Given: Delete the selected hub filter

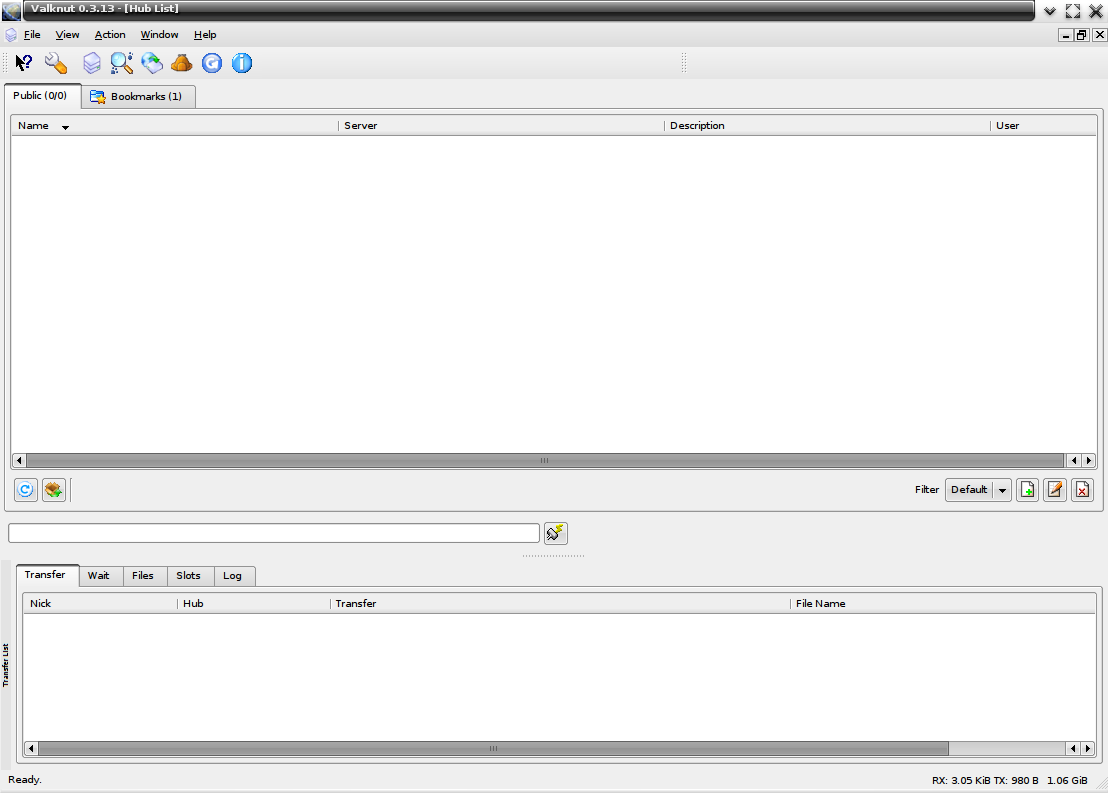Looking at the screenshot, I should point(1083,490).
